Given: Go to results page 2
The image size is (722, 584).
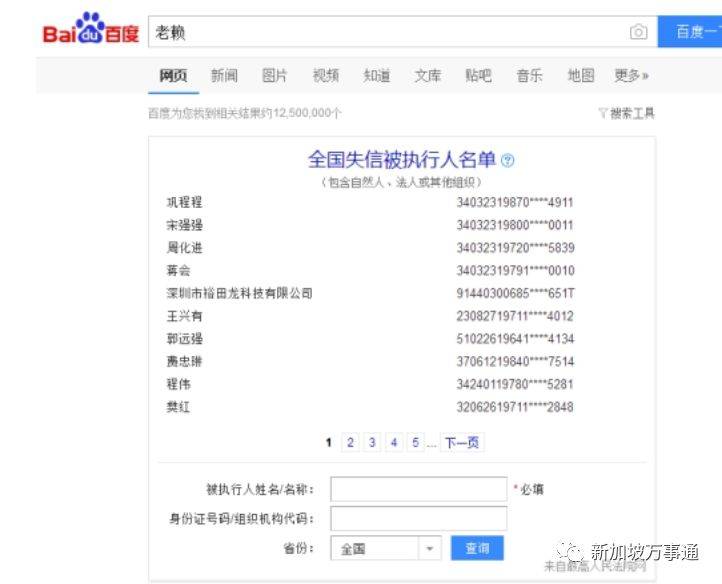Looking at the screenshot, I should (x=350, y=442).
